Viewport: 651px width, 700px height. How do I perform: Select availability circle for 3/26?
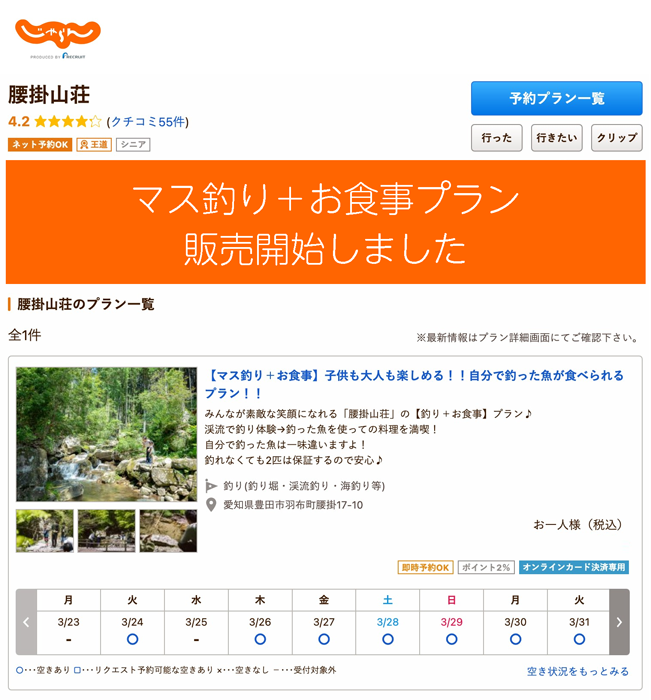(x=260, y=639)
